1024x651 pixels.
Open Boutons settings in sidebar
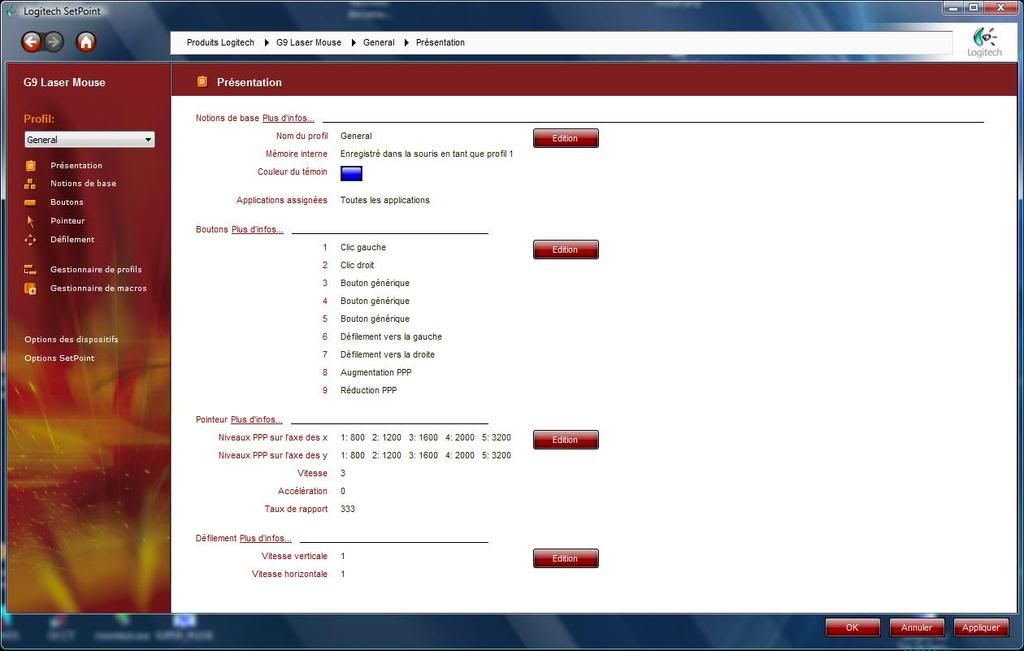(66, 202)
